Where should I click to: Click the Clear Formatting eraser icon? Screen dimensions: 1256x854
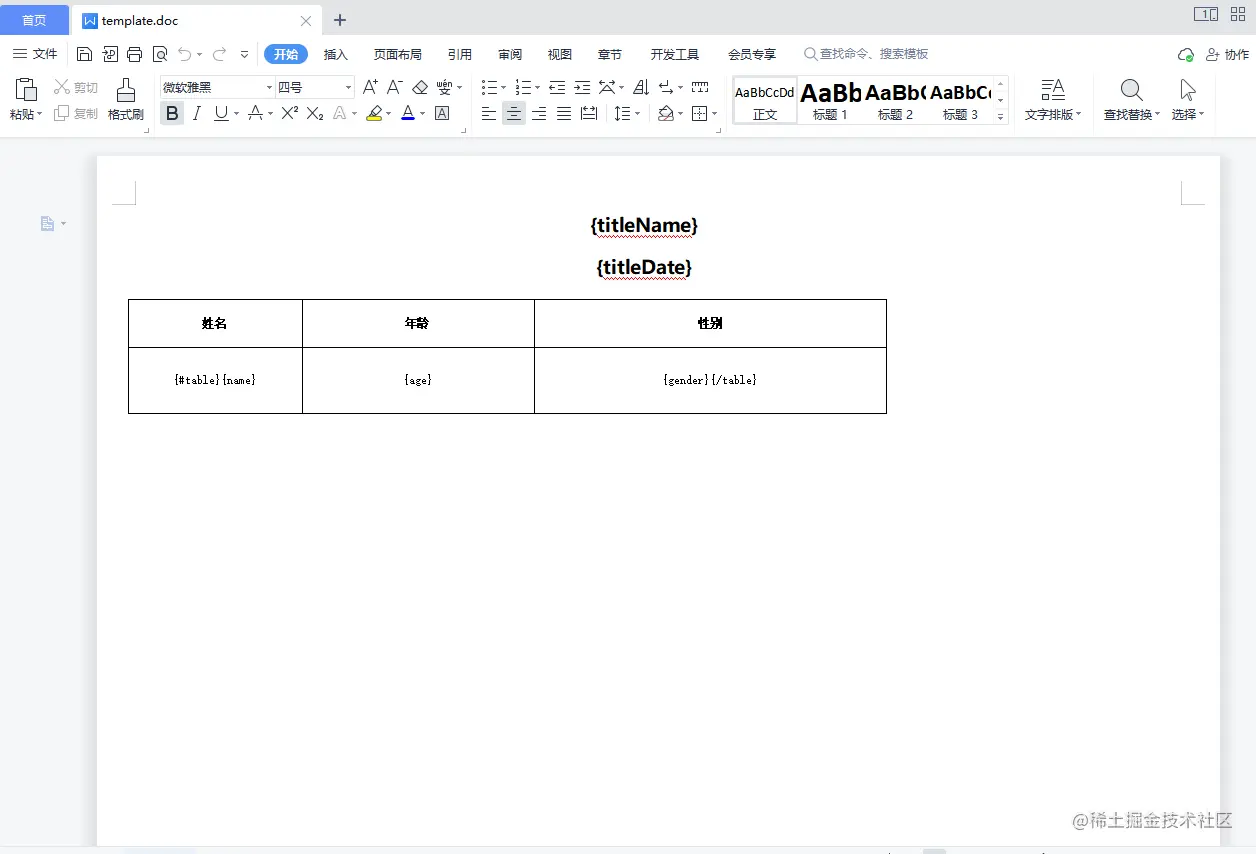420,88
